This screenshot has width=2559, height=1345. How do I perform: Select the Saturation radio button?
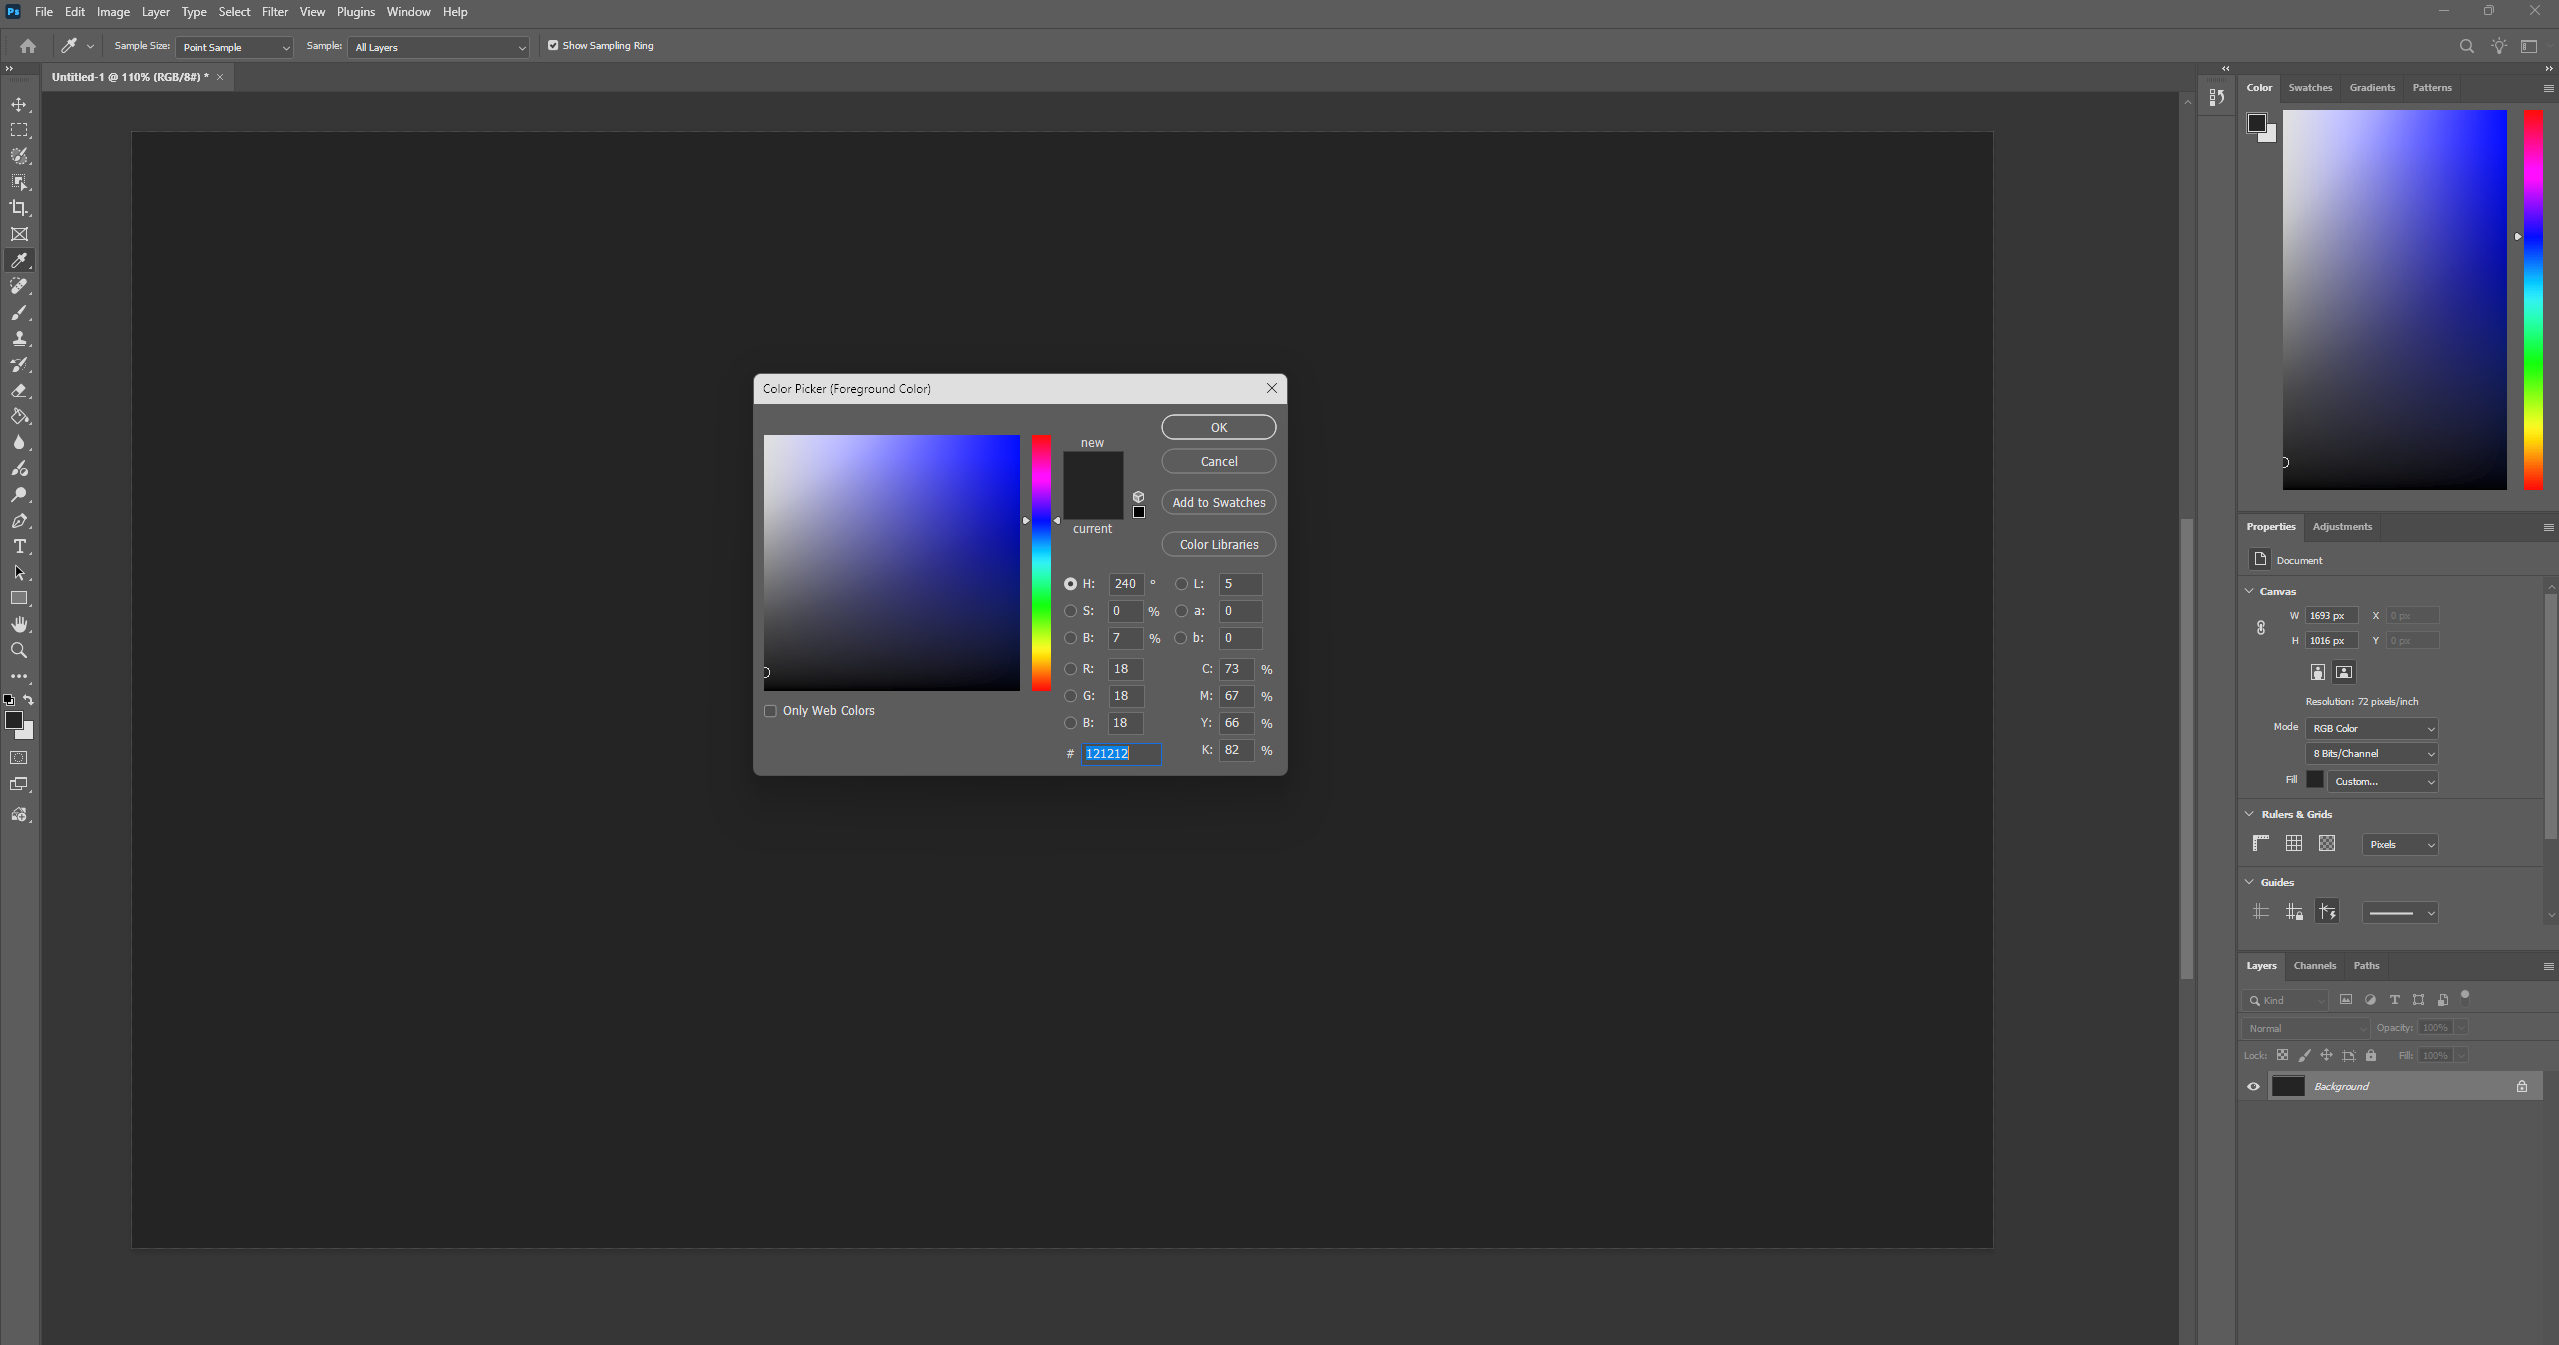(1070, 611)
